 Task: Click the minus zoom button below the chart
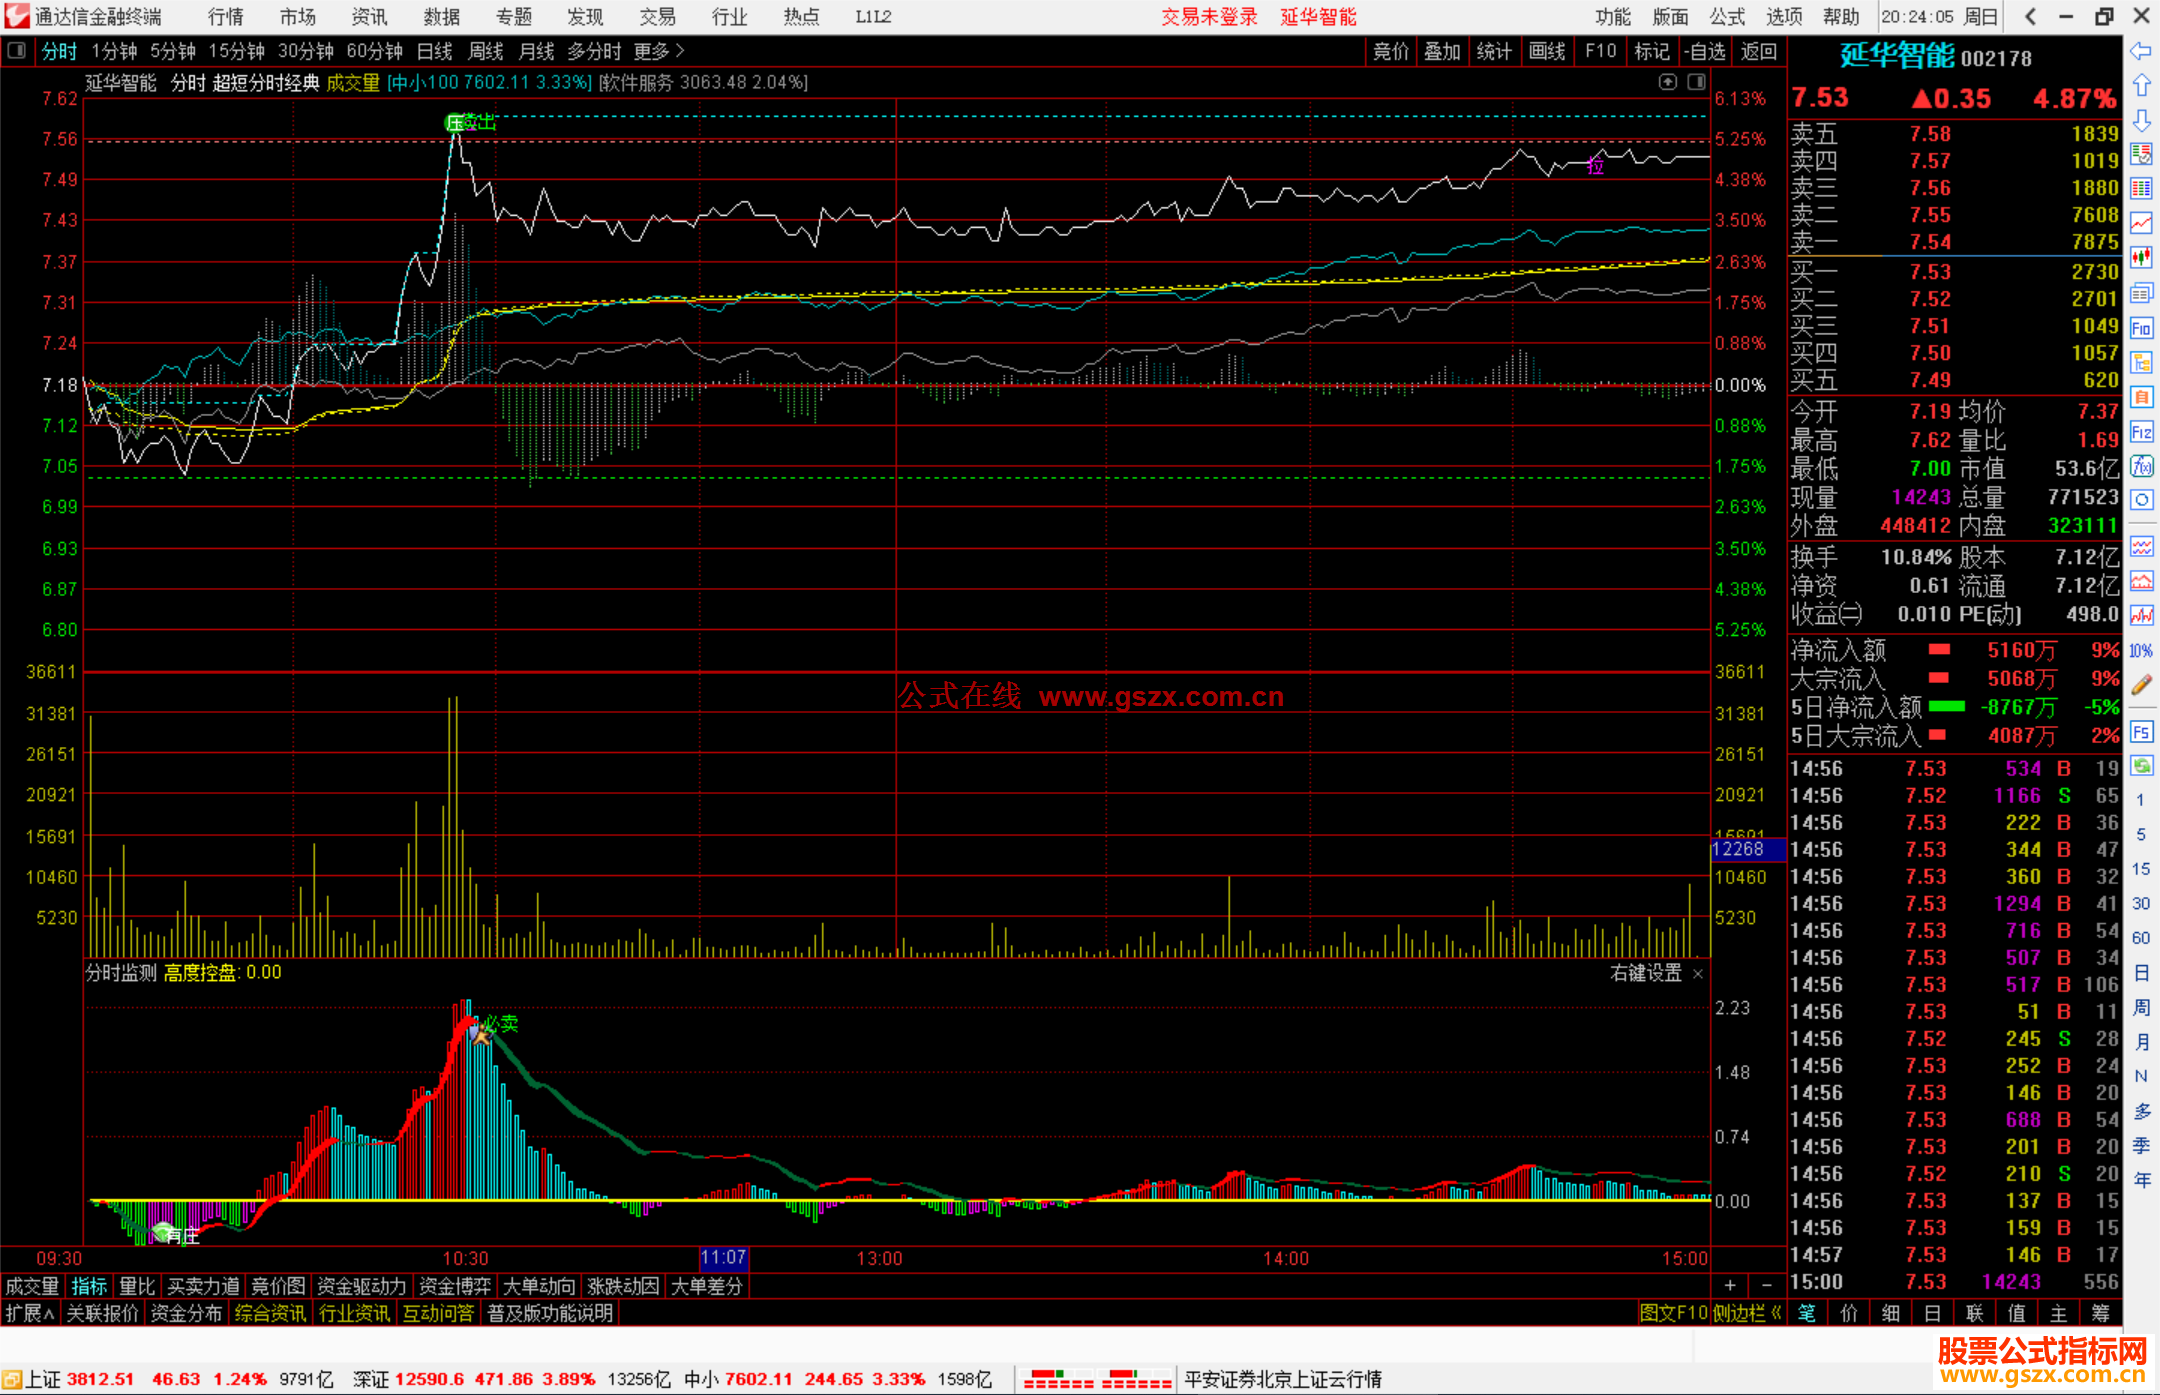(1766, 1285)
